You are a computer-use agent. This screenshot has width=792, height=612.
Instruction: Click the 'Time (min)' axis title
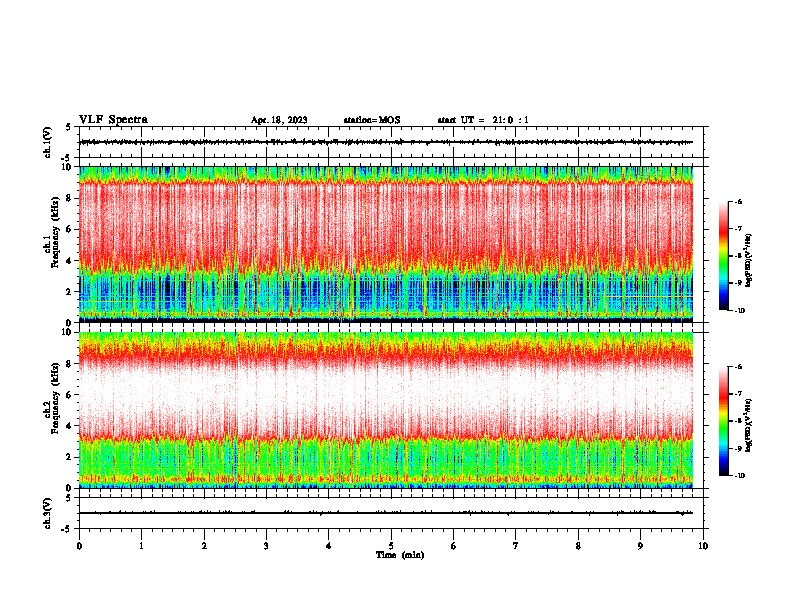[400, 555]
